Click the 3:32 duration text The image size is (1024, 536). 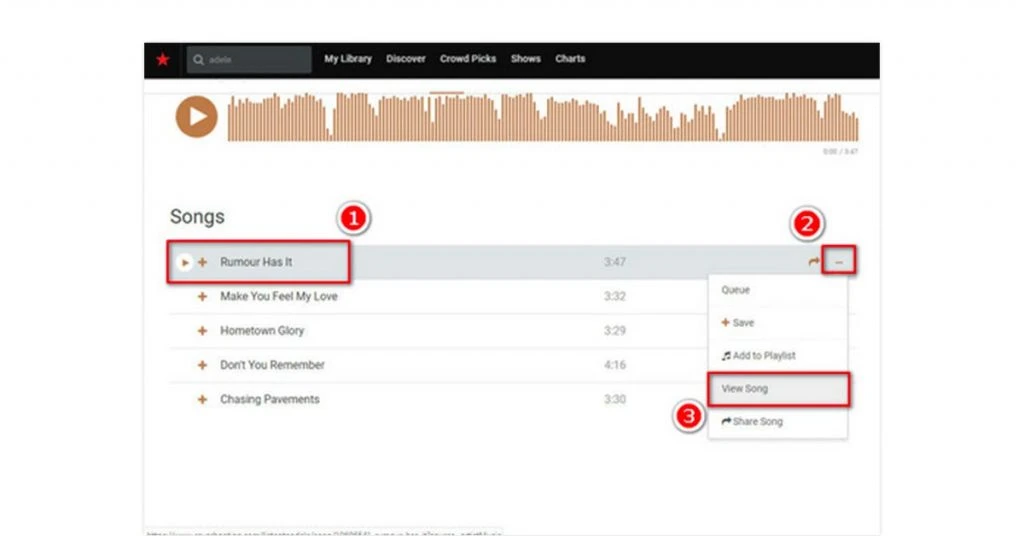pyautogui.click(x=615, y=296)
